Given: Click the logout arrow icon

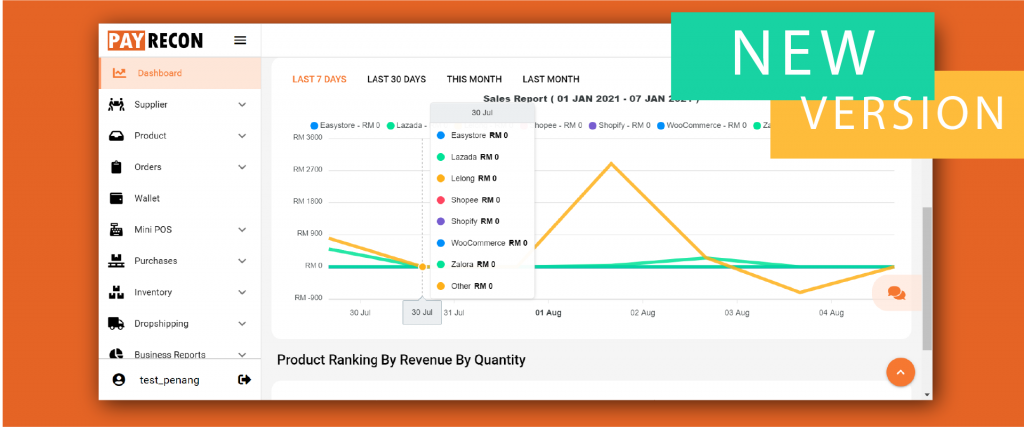Looking at the screenshot, I should tap(244, 380).
